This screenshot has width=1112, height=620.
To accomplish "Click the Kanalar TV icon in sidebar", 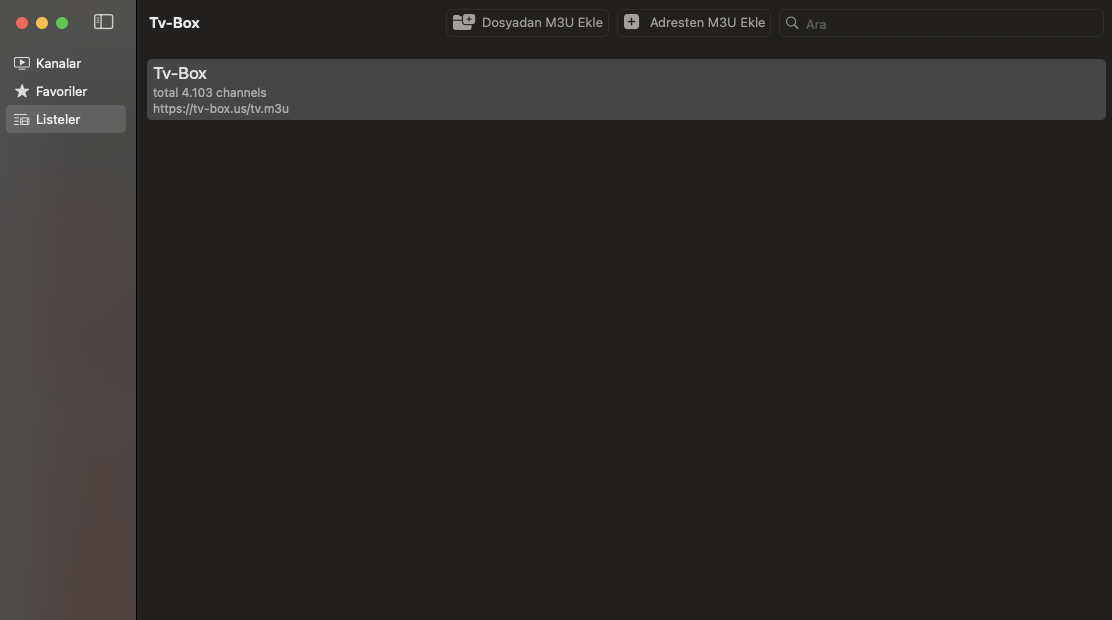I will pos(22,63).
